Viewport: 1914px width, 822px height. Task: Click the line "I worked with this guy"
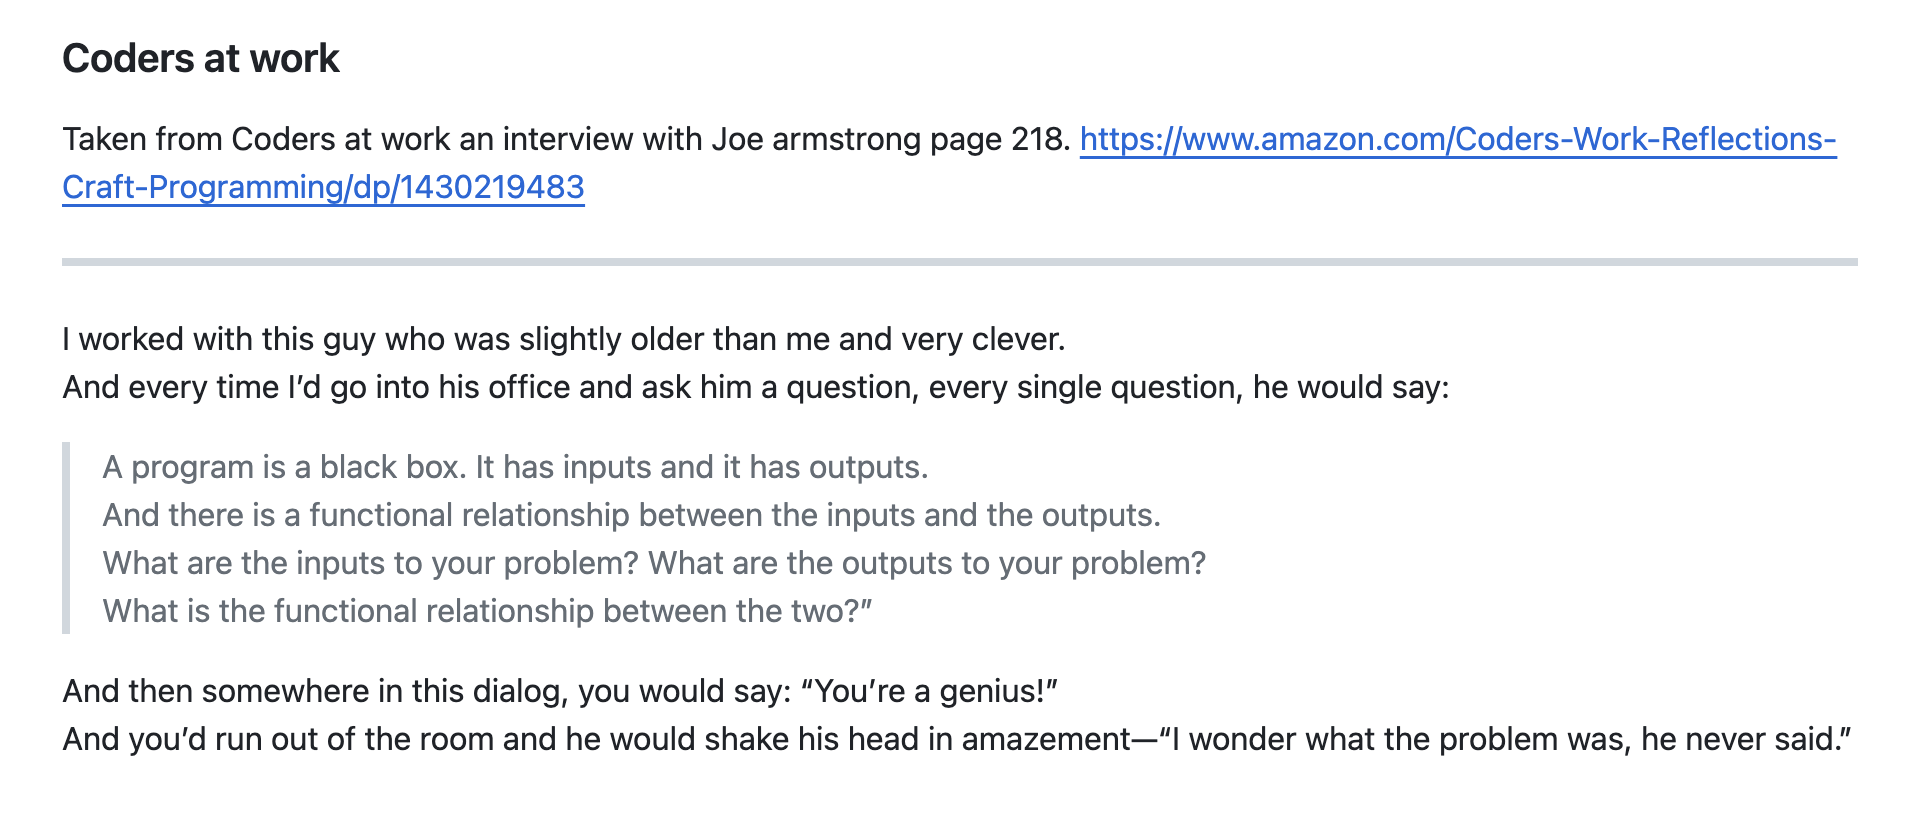pyautogui.click(x=563, y=339)
